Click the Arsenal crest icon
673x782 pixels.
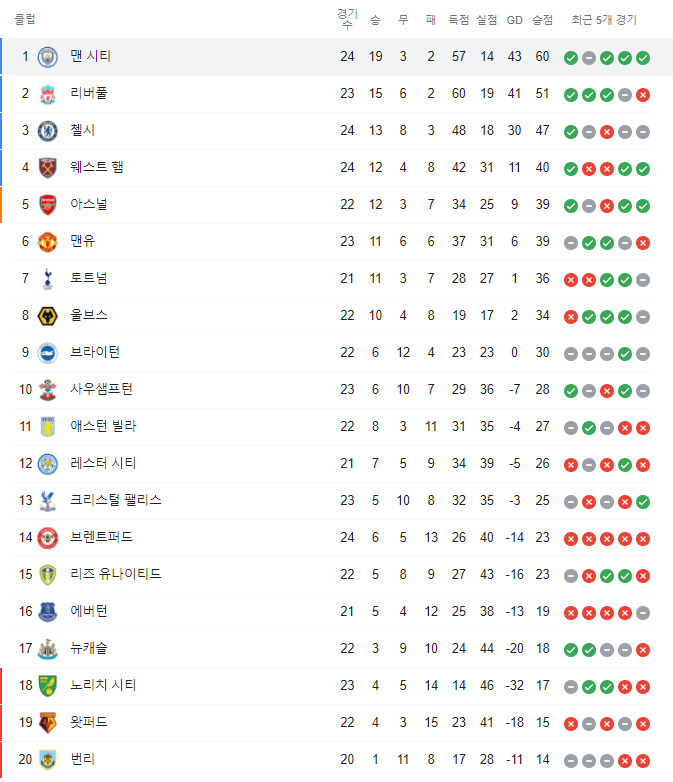pos(48,205)
